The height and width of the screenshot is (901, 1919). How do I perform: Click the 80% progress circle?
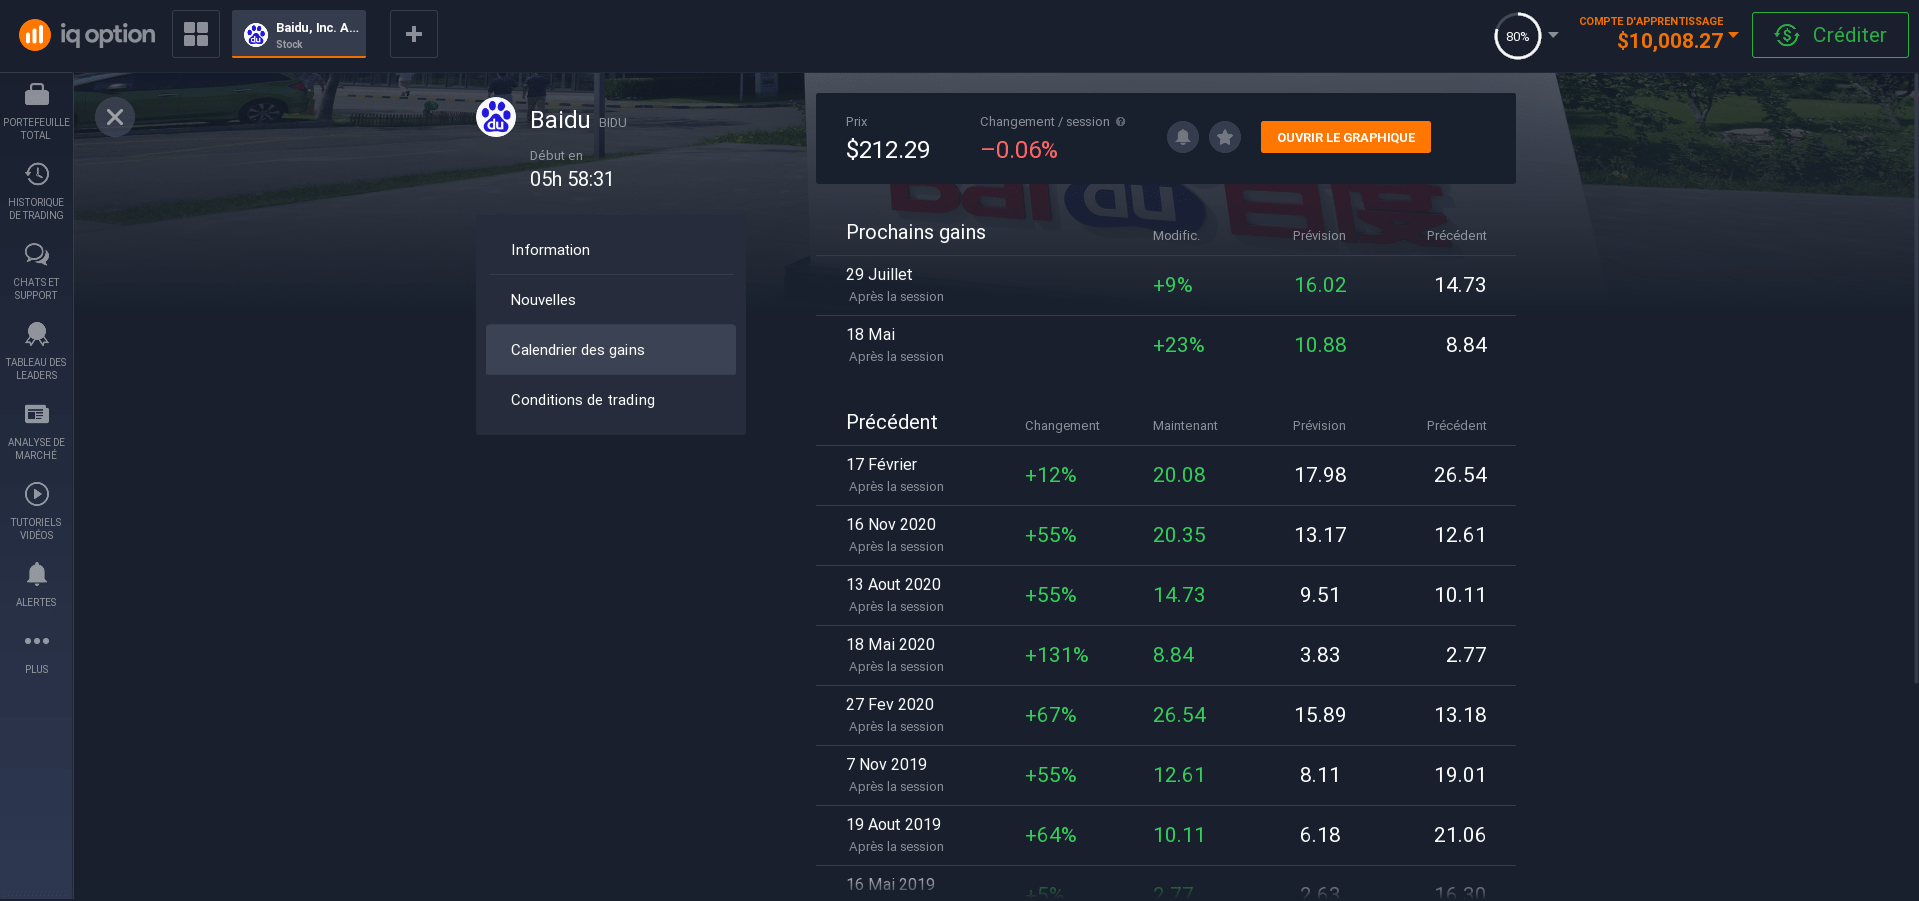coord(1517,36)
